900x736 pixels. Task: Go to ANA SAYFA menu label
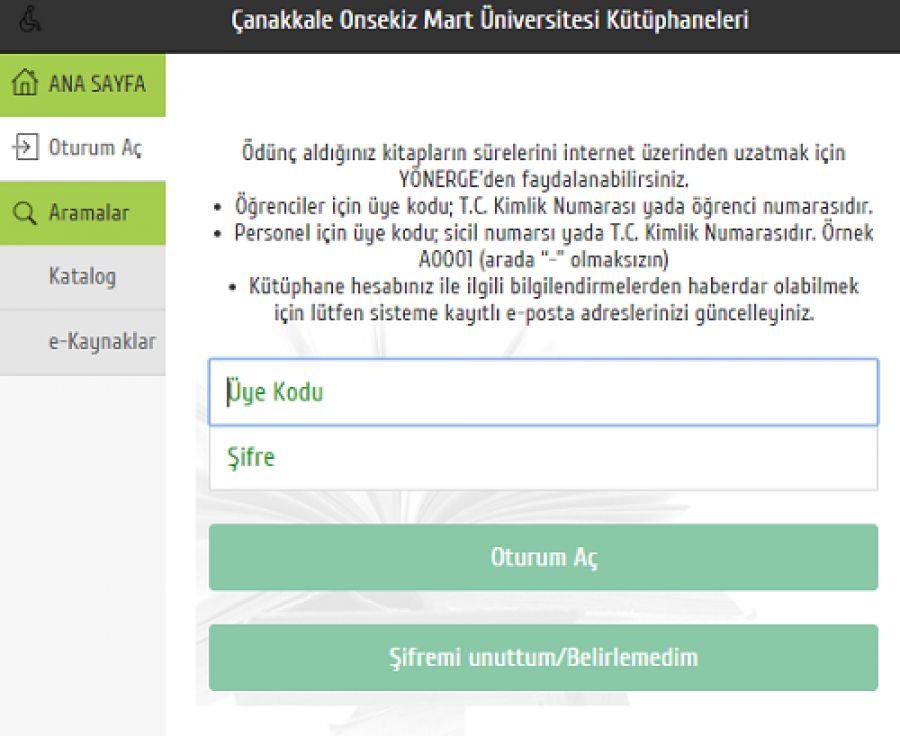(97, 84)
